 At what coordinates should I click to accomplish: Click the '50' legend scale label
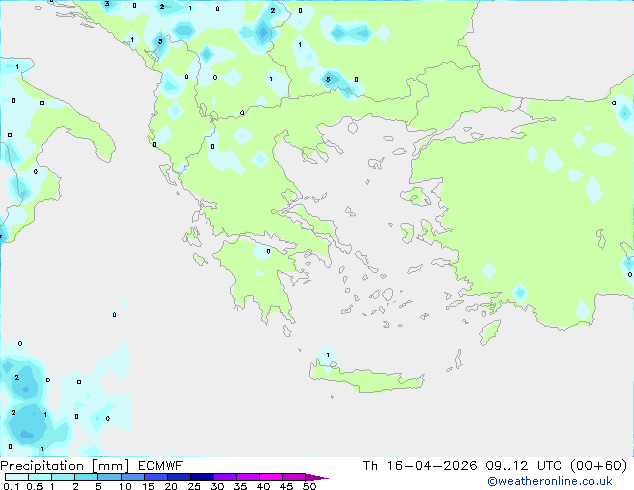pyautogui.click(x=309, y=486)
